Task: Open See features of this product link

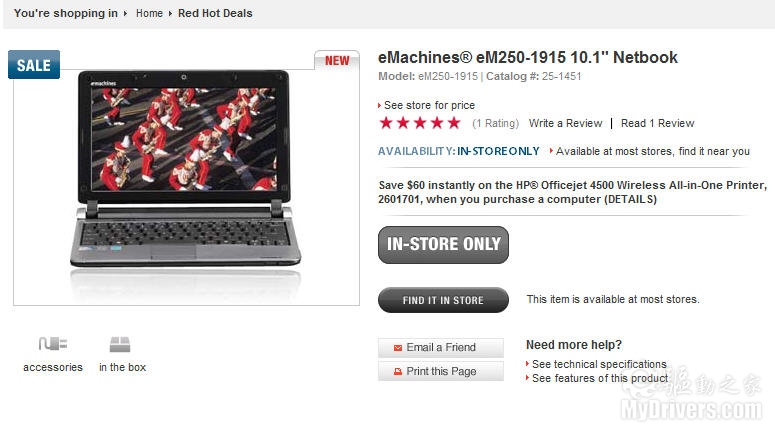Action: pyautogui.click(x=600, y=378)
